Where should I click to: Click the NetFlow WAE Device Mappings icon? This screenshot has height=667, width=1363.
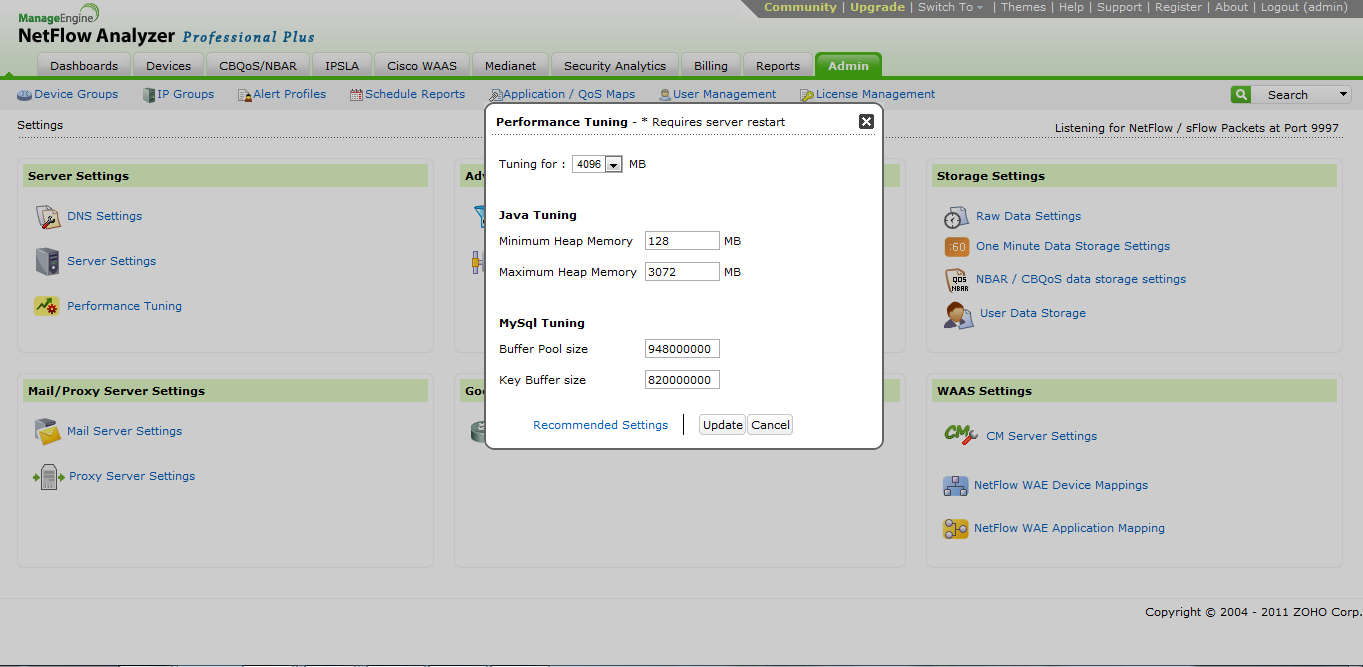click(956, 486)
